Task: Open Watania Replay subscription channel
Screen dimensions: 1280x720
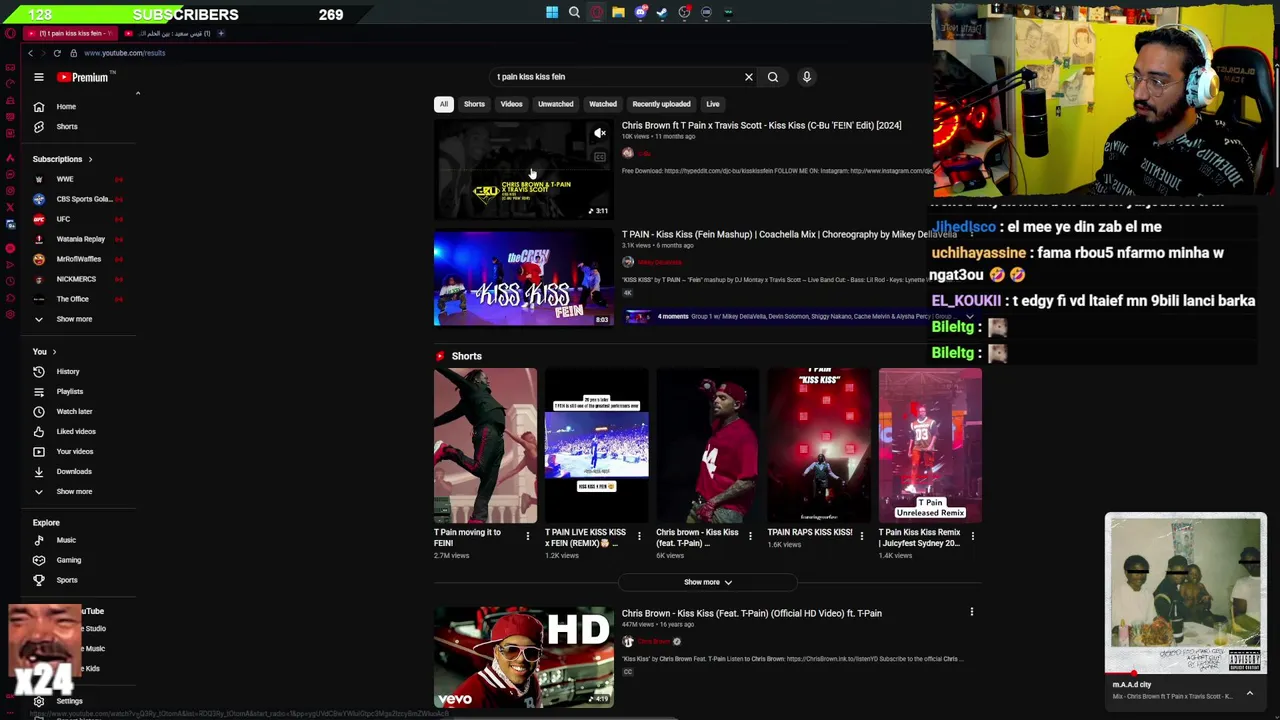Action: (x=80, y=239)
